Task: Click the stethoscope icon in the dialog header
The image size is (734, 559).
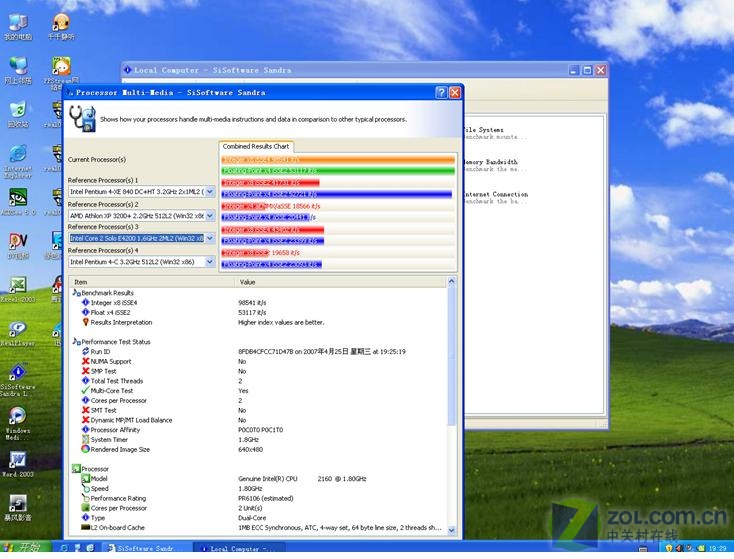Action: pos(82,118)
